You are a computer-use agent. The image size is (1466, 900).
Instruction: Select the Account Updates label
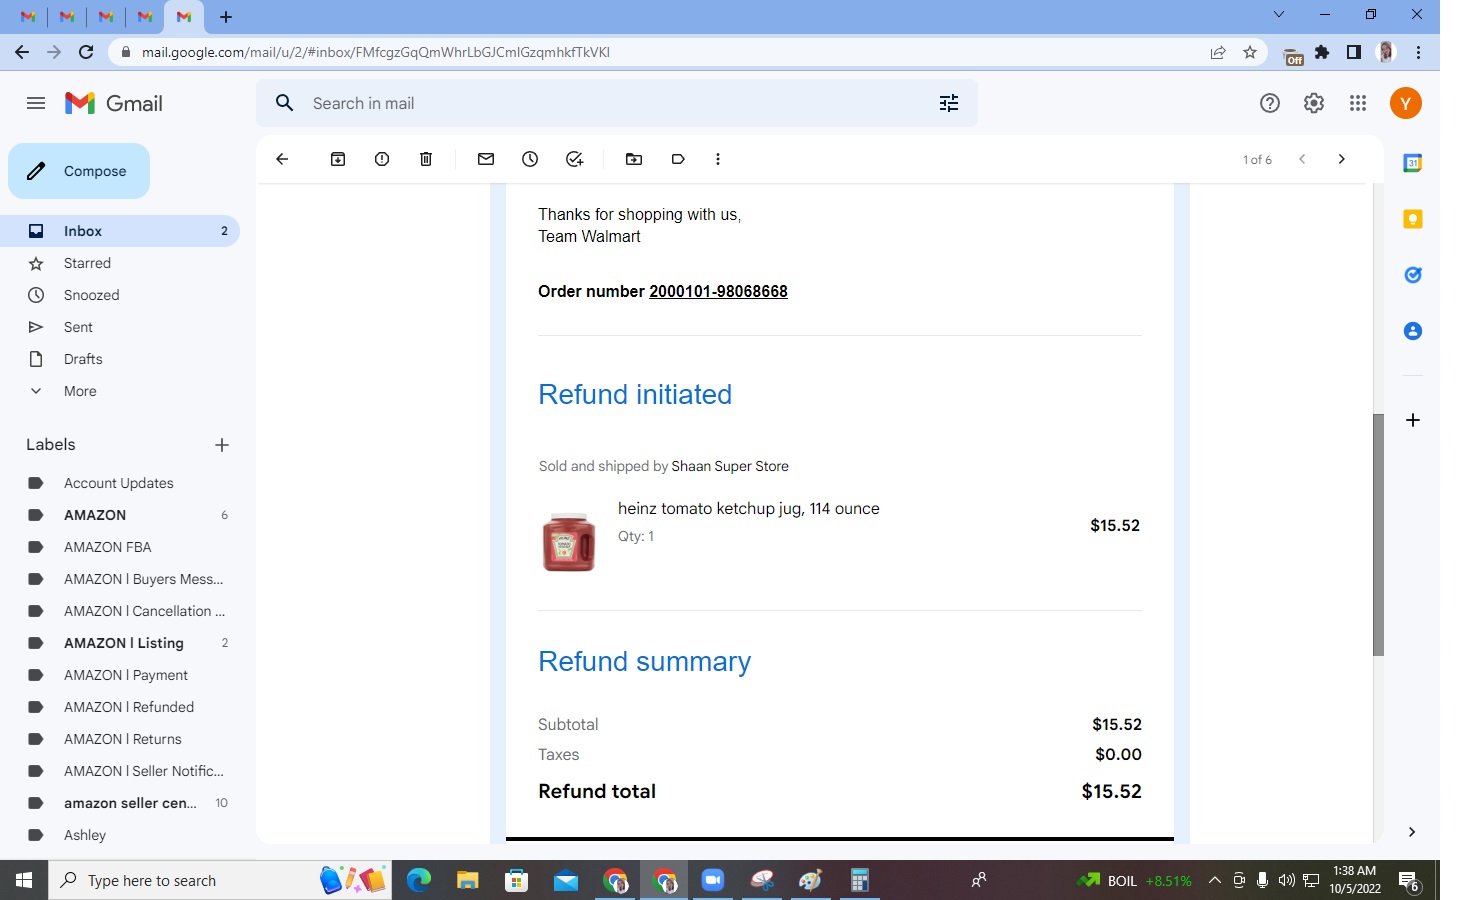pyautogui.click(x=120, y=483)
